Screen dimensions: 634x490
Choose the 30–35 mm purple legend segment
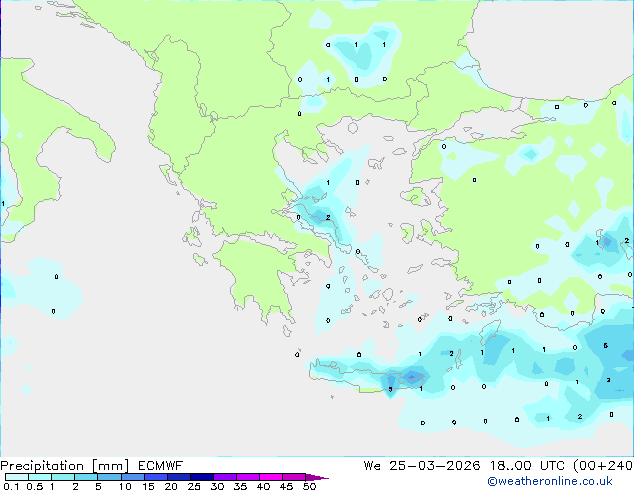(x=224, y=477)
